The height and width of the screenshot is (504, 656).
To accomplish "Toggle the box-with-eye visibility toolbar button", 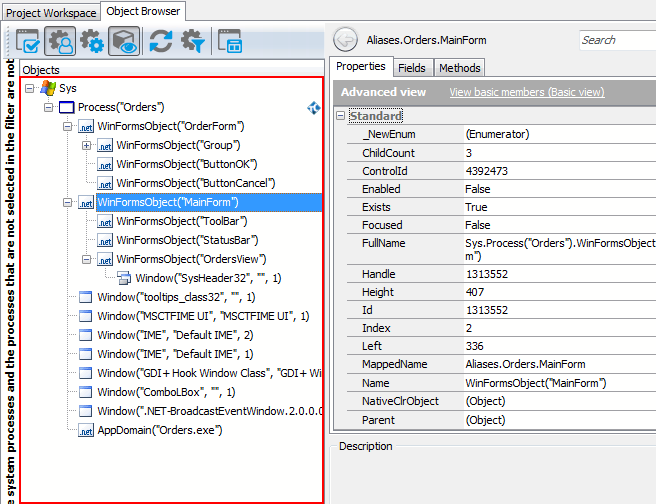I will click(x=124, y=40).
